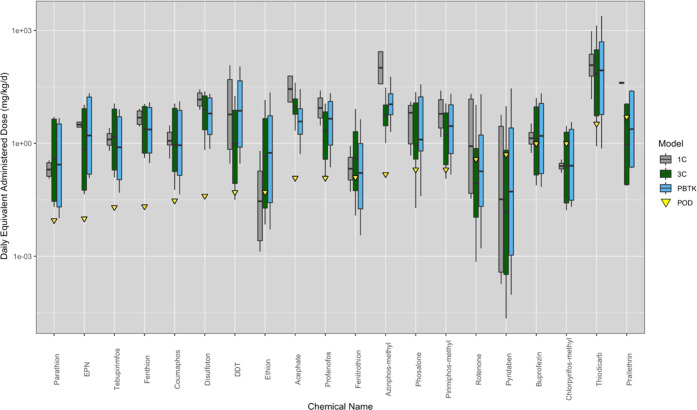Click the 'PBTK' legend label

[x=687, y=189]
